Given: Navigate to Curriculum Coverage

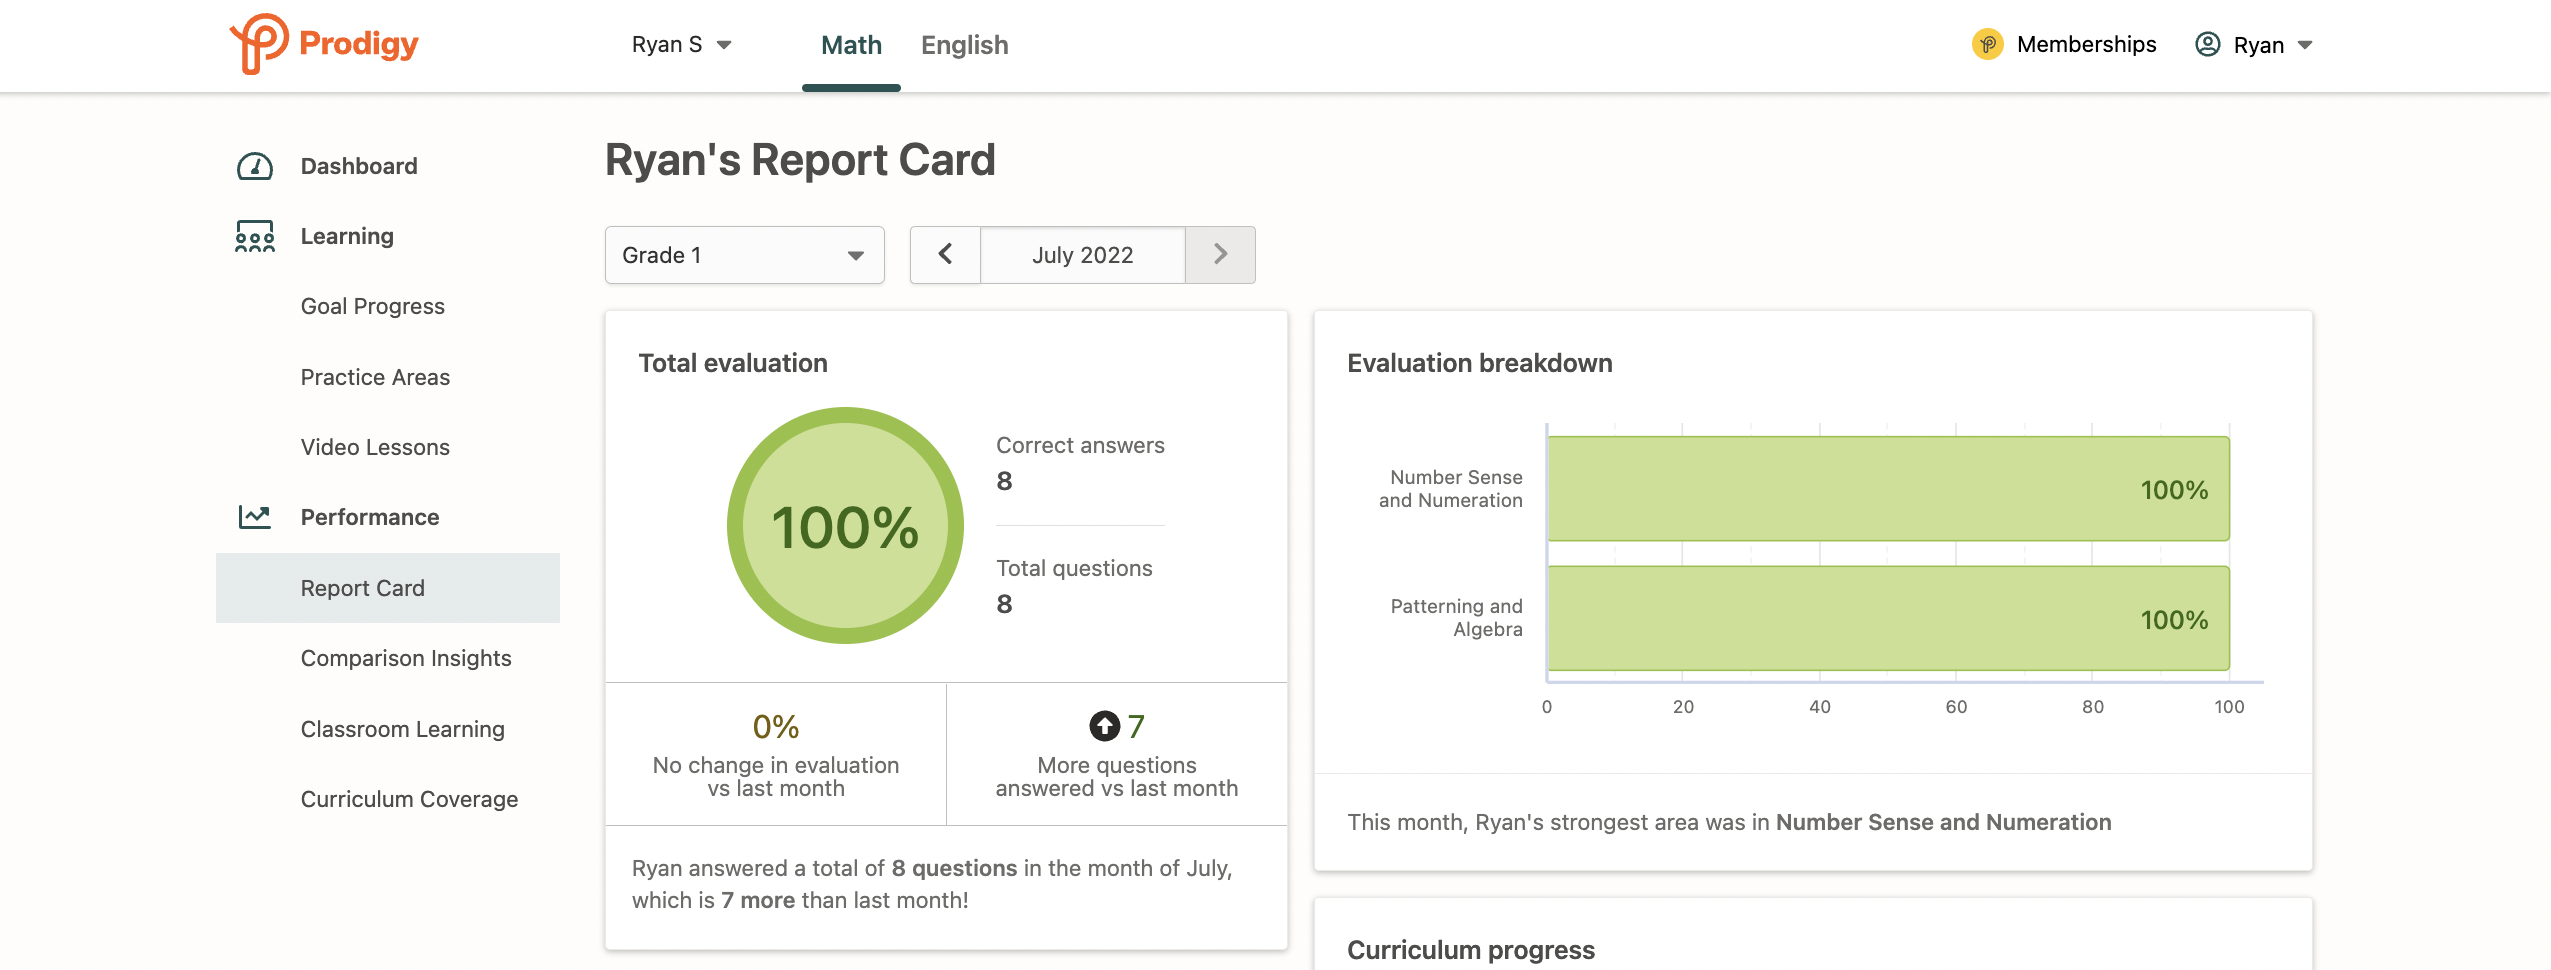Looking at the screenshot, I should point(409,799).
